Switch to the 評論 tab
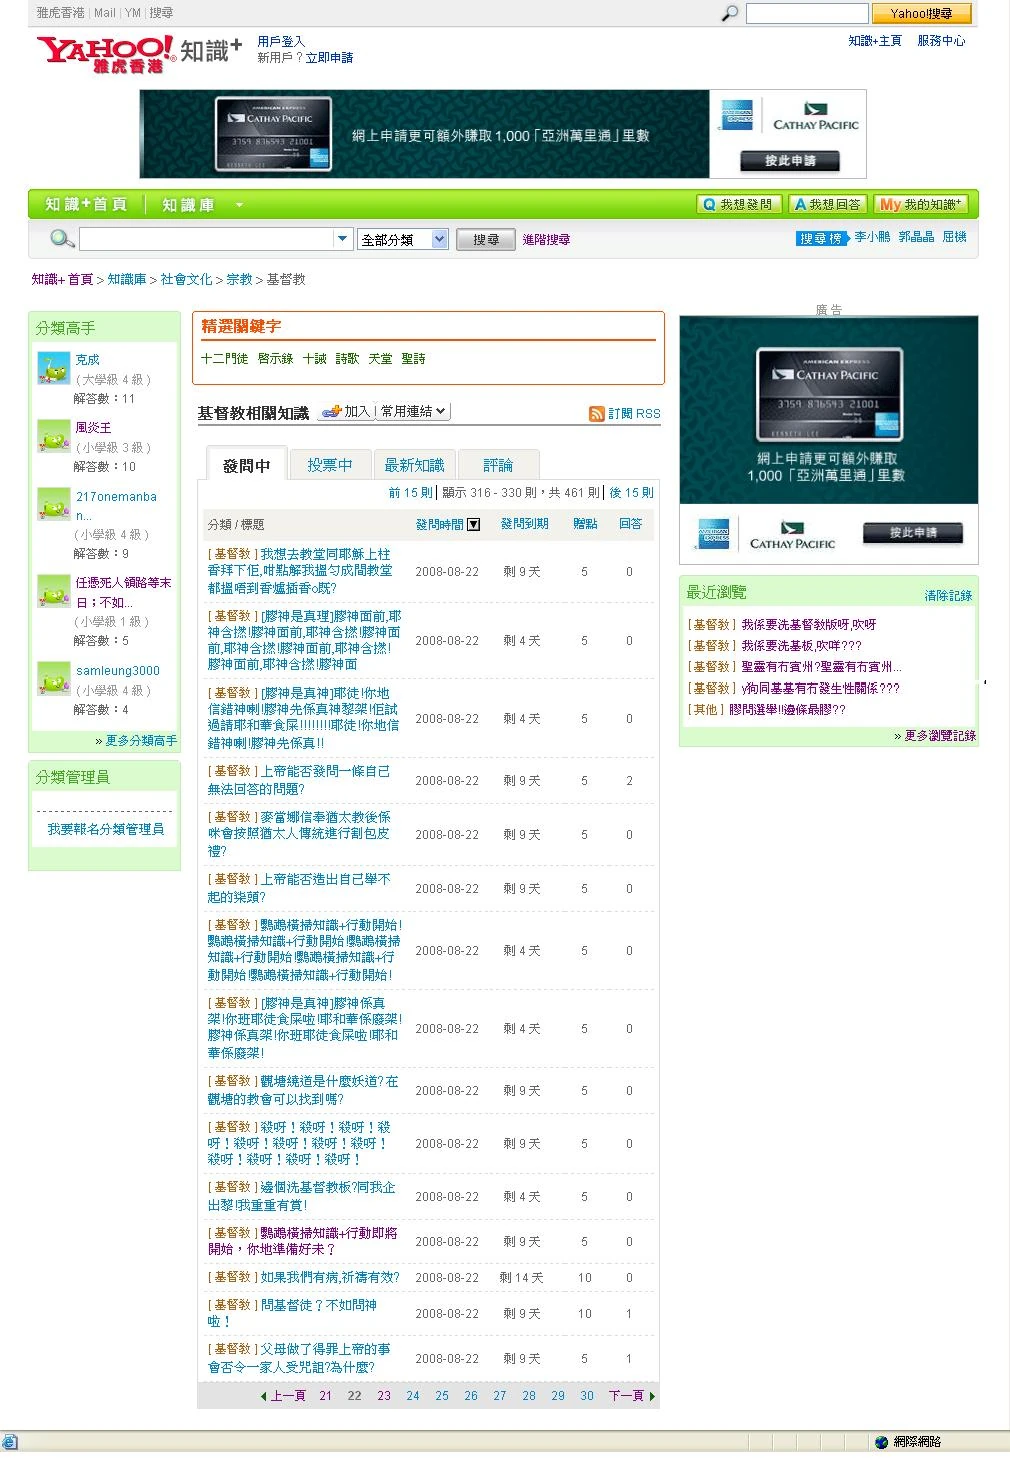The width and height of the screenshot is (1010, 1460). 498,465
